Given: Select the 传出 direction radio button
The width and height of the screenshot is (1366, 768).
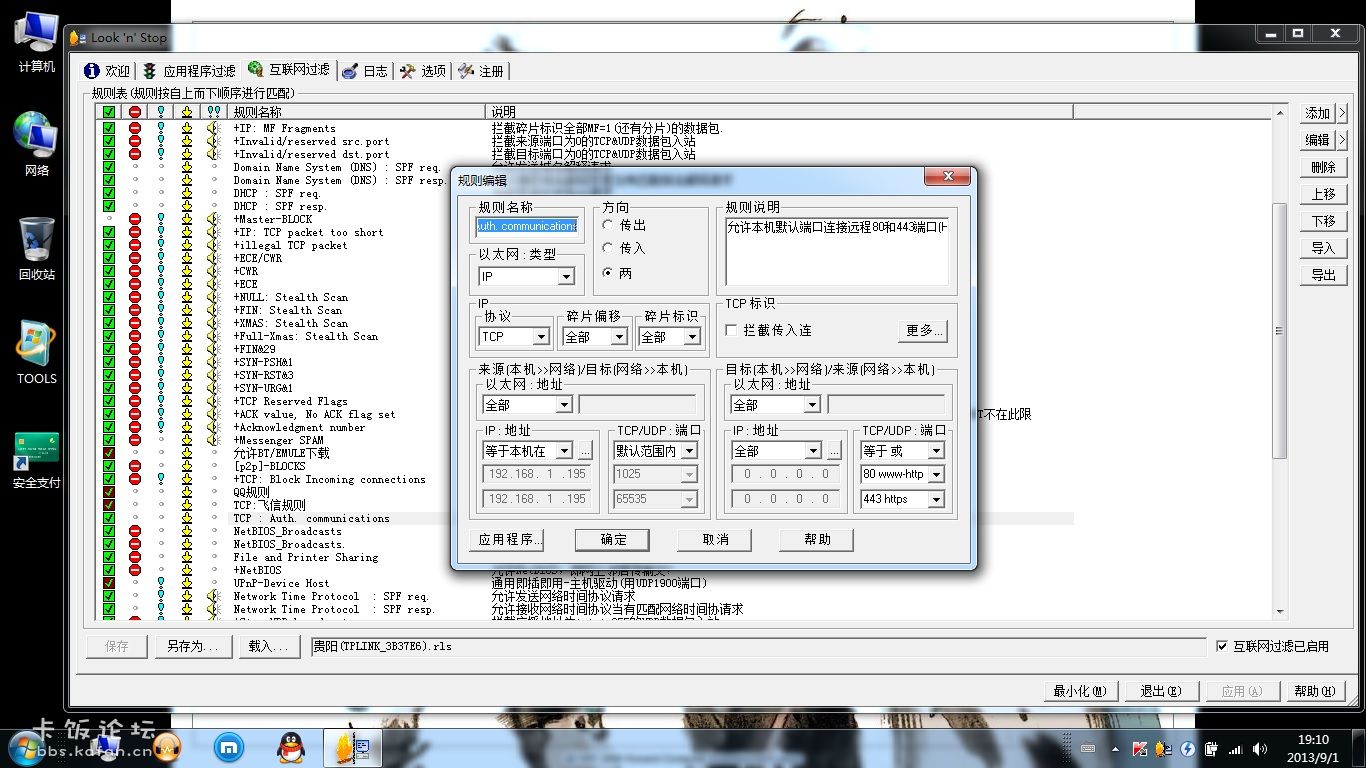Looking at the screenshot, I should pyautogui.click(x=607, y=225).
